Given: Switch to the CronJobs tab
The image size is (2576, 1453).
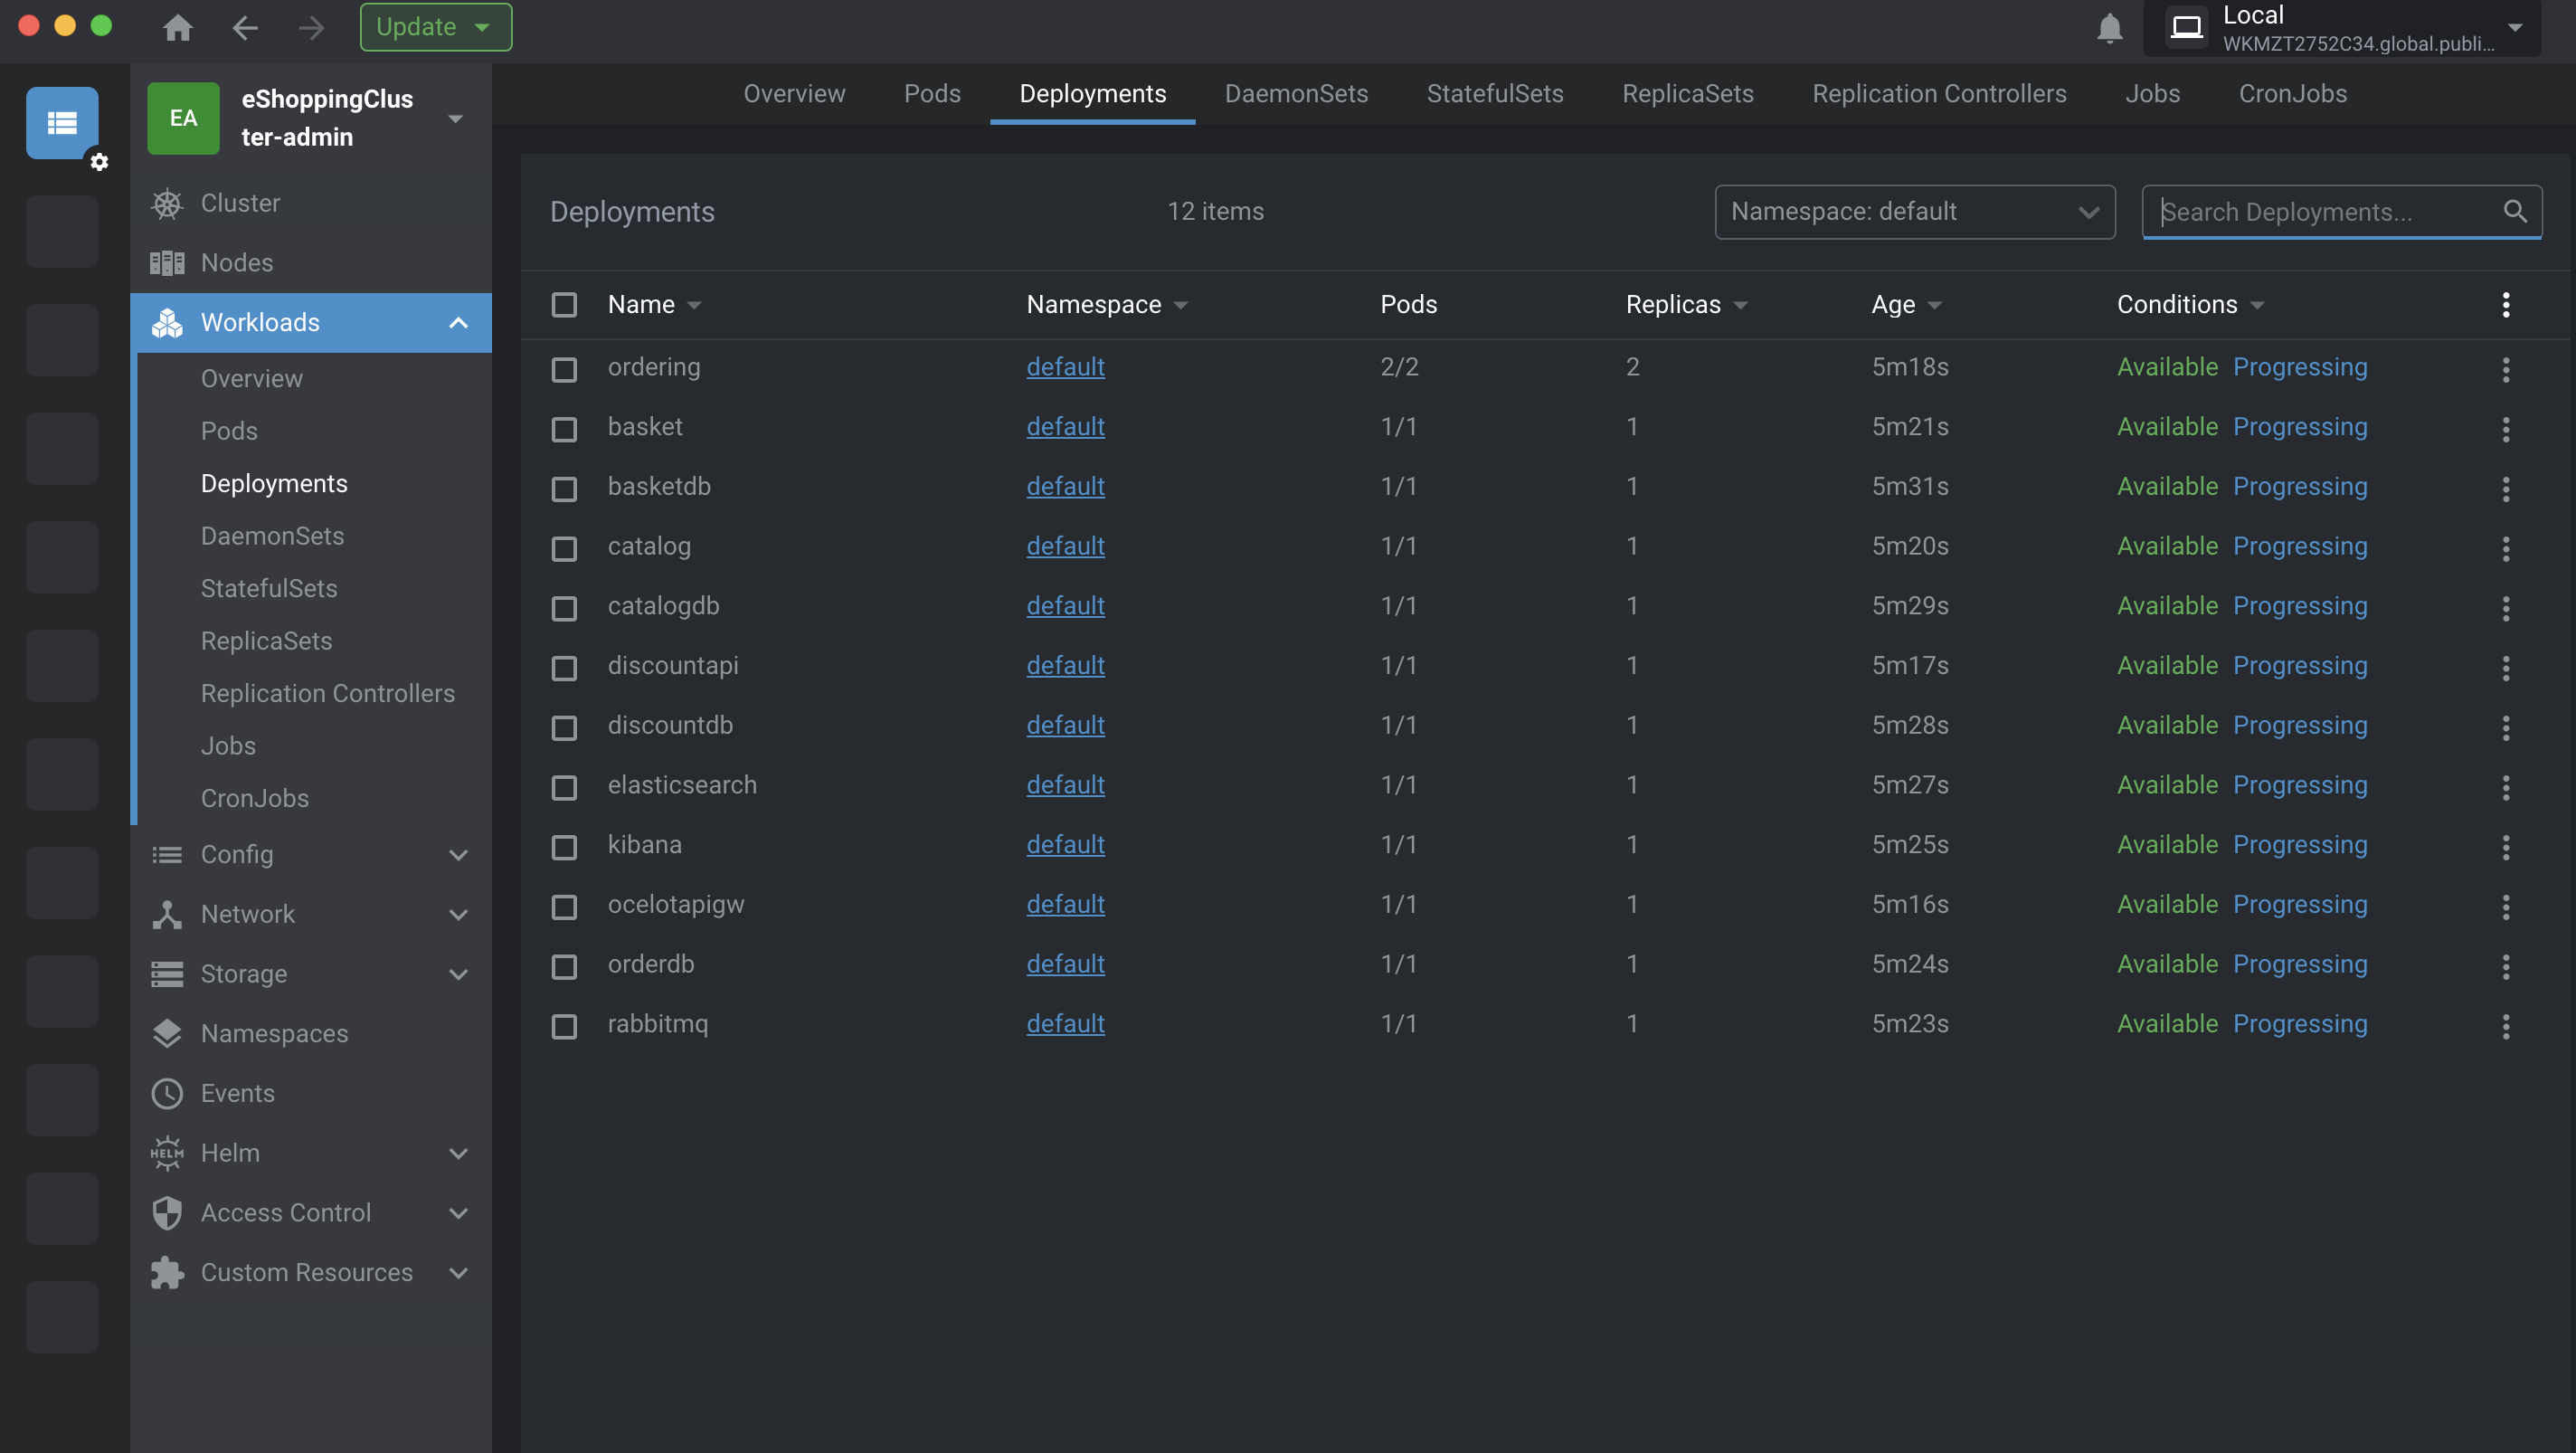Looking at the screenshot, I should point(2292,93).
